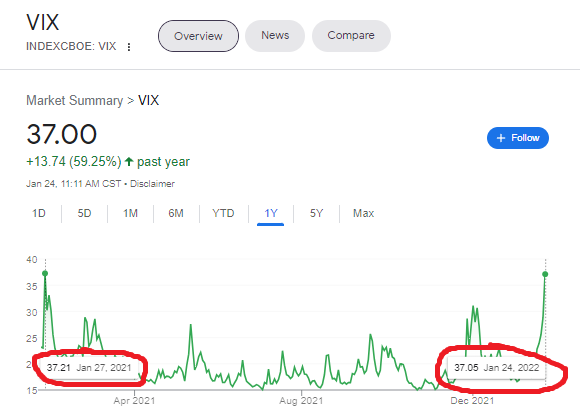Open the three-dot menu beside INDEXCBOE: VIX

pyautogui.click(x=129, y=47)
